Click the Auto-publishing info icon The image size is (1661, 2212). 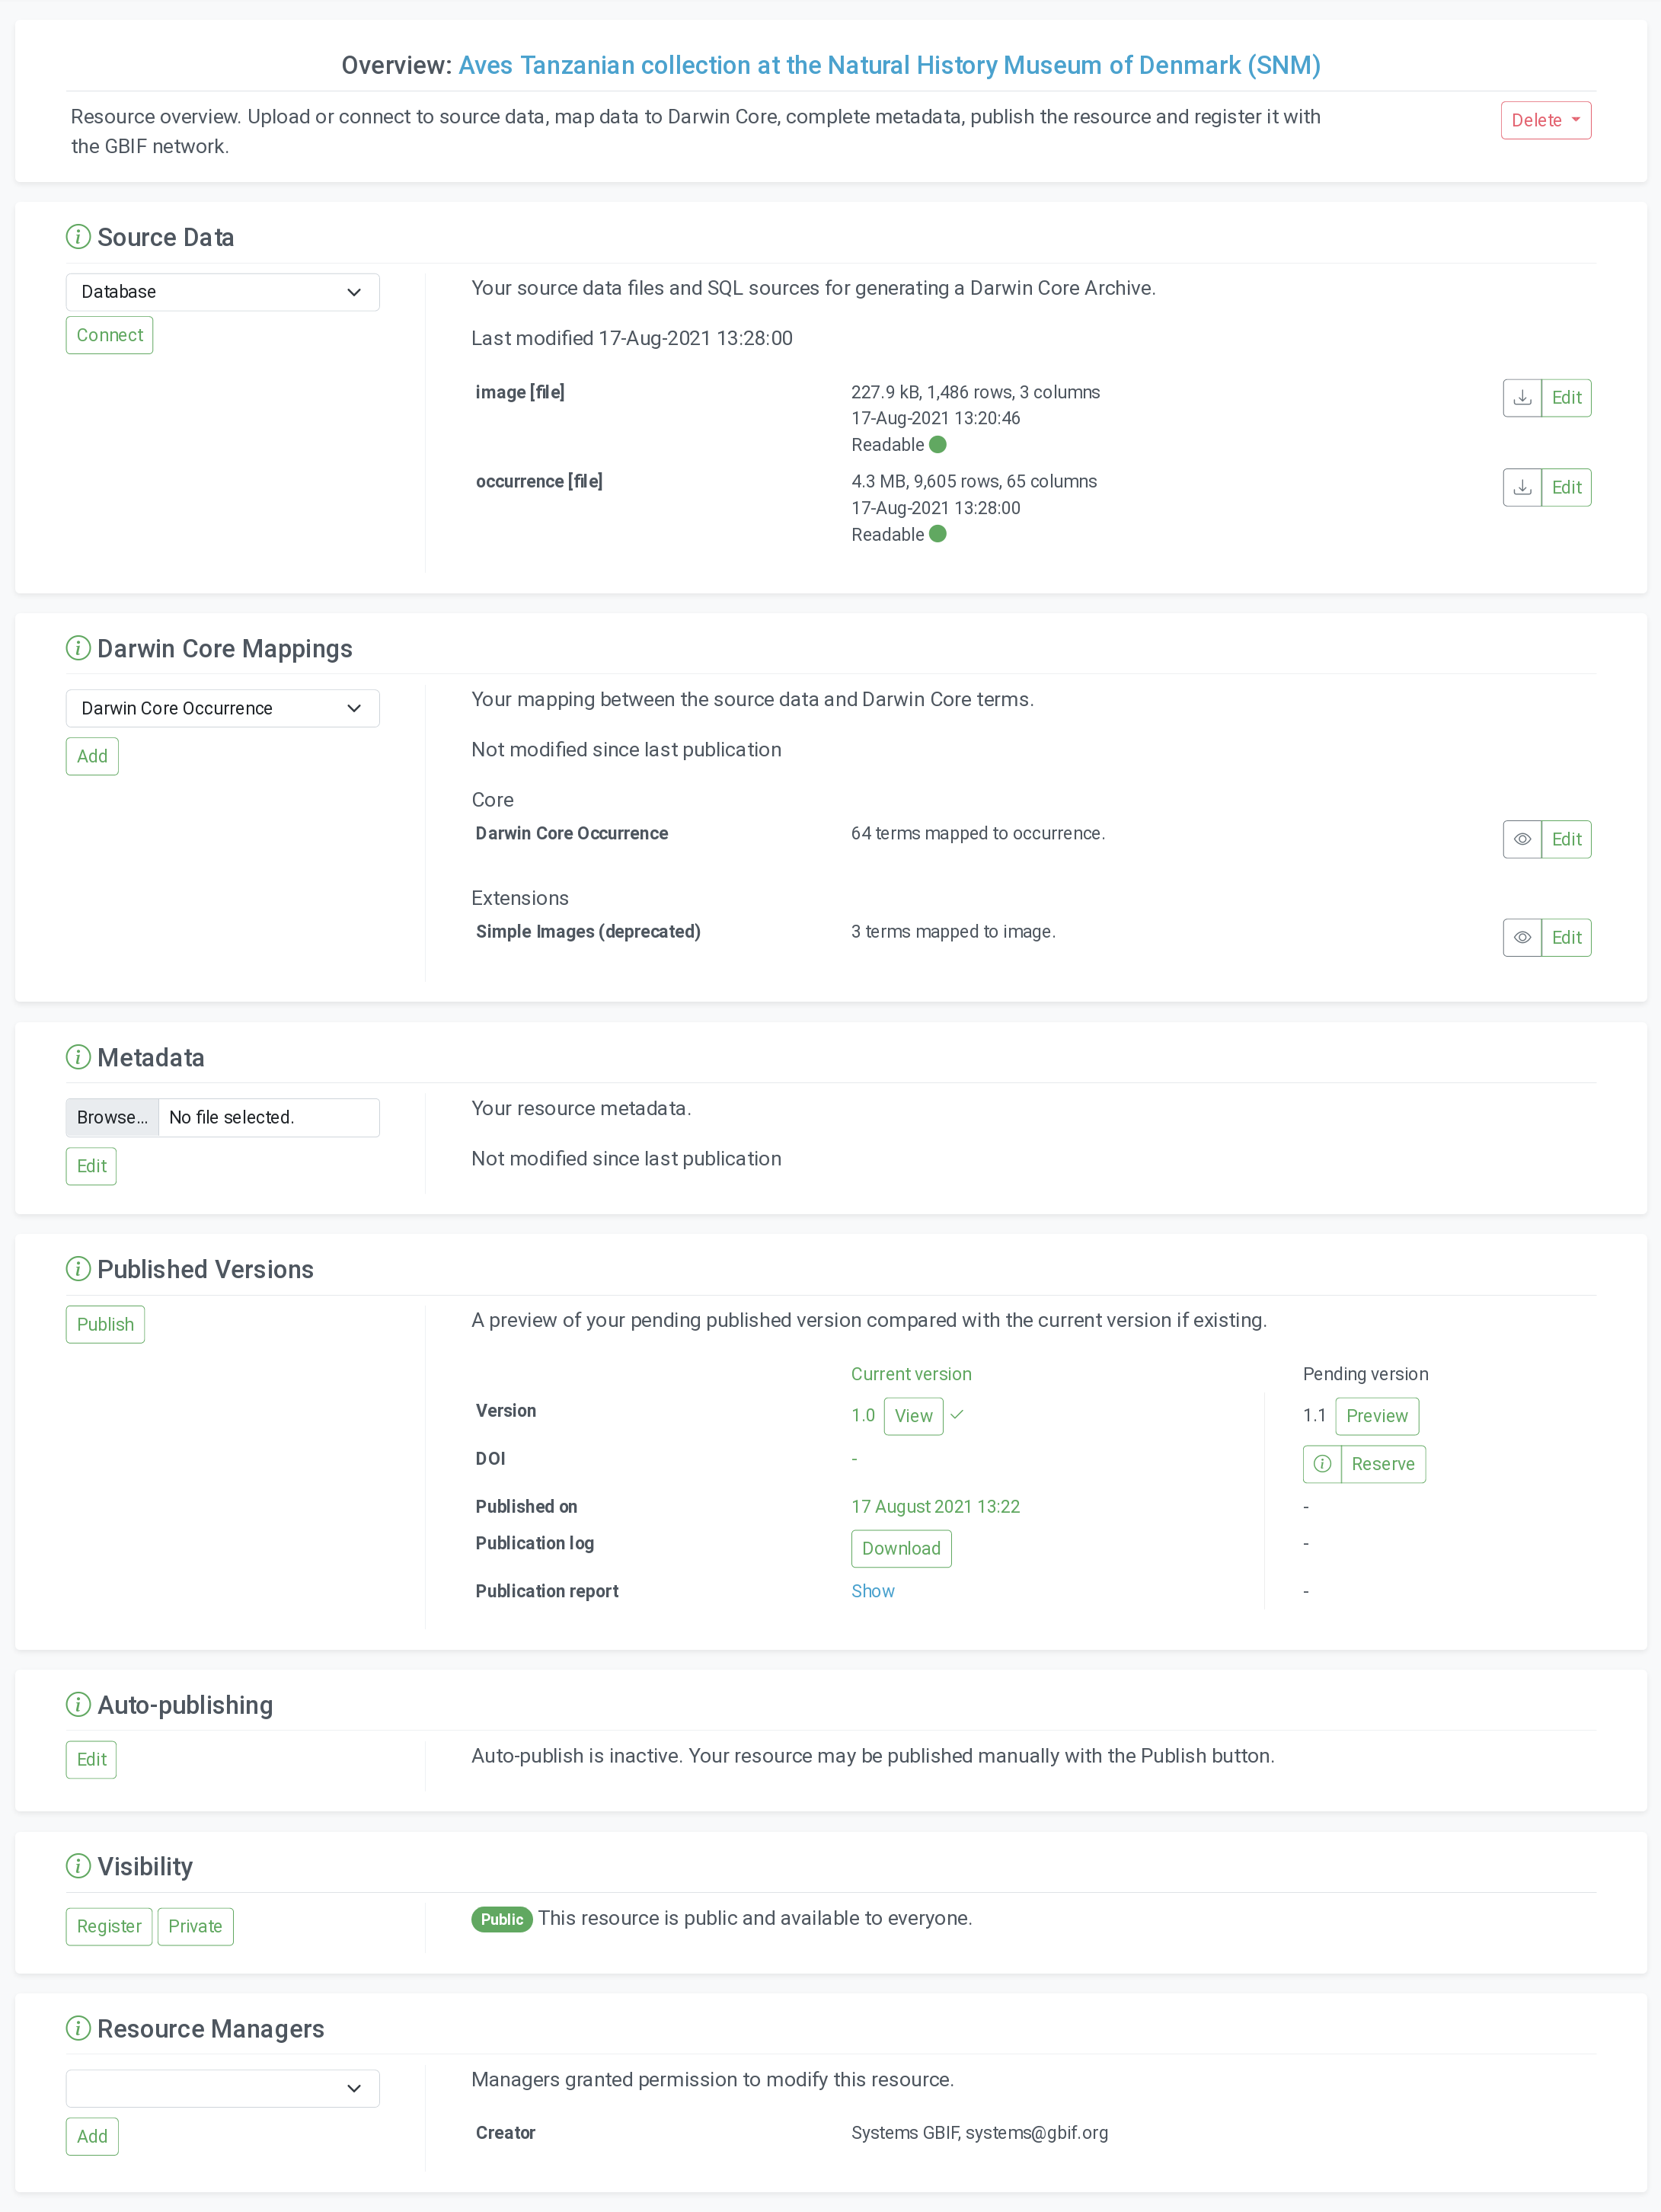78,1704
